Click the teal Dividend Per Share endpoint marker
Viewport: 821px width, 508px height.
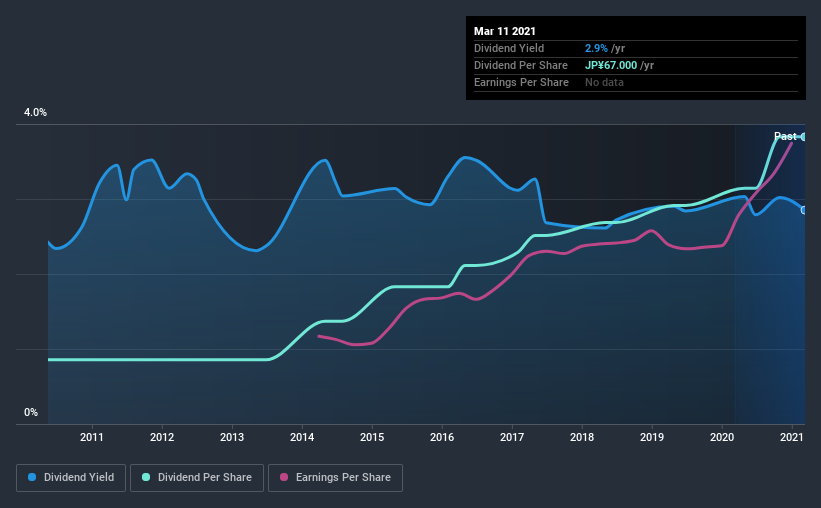[x=804, y=137]
